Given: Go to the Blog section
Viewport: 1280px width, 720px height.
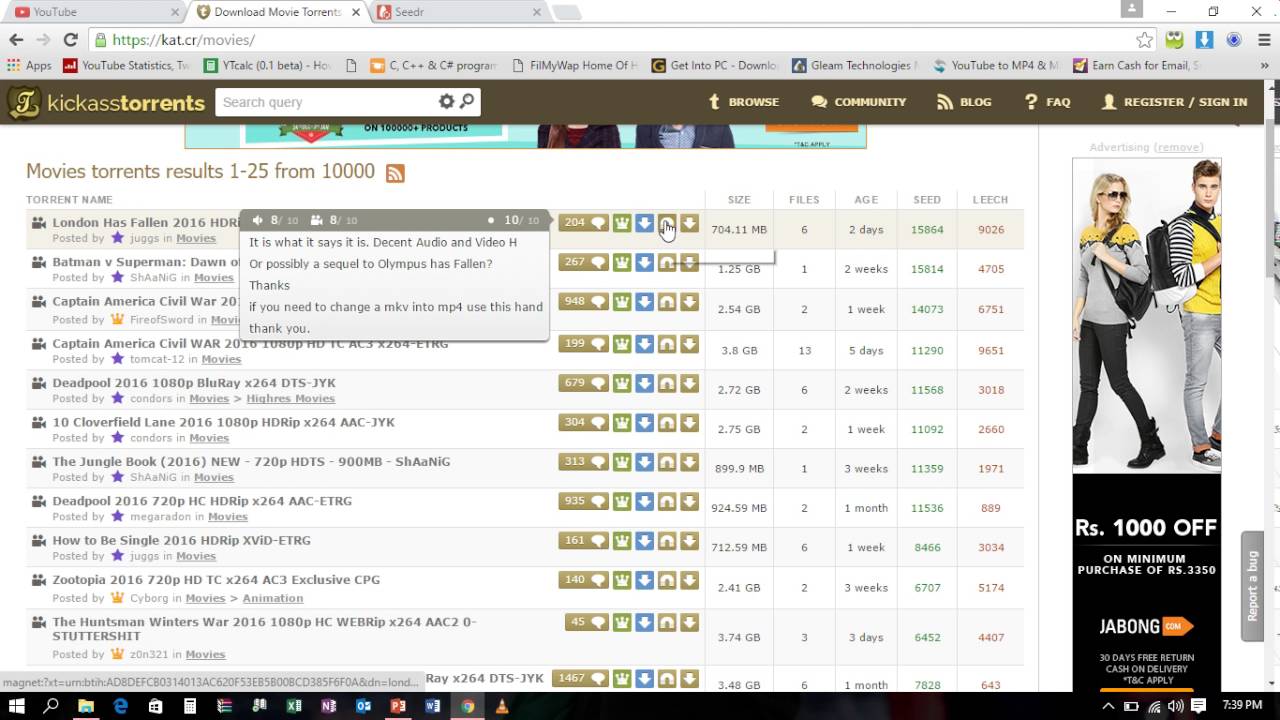Looking at the screenshot, I should tap(964, 102).
